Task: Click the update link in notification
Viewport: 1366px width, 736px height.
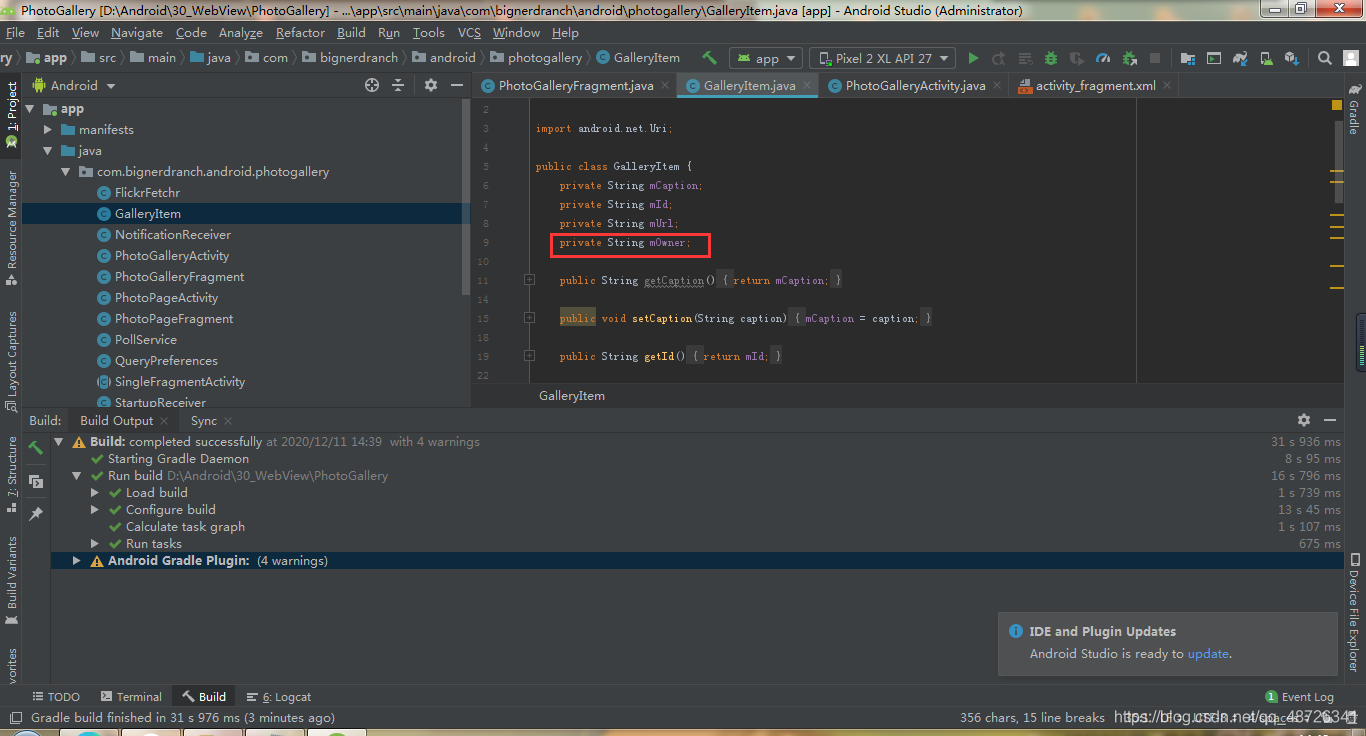Action: click(x=1208, y=654)
